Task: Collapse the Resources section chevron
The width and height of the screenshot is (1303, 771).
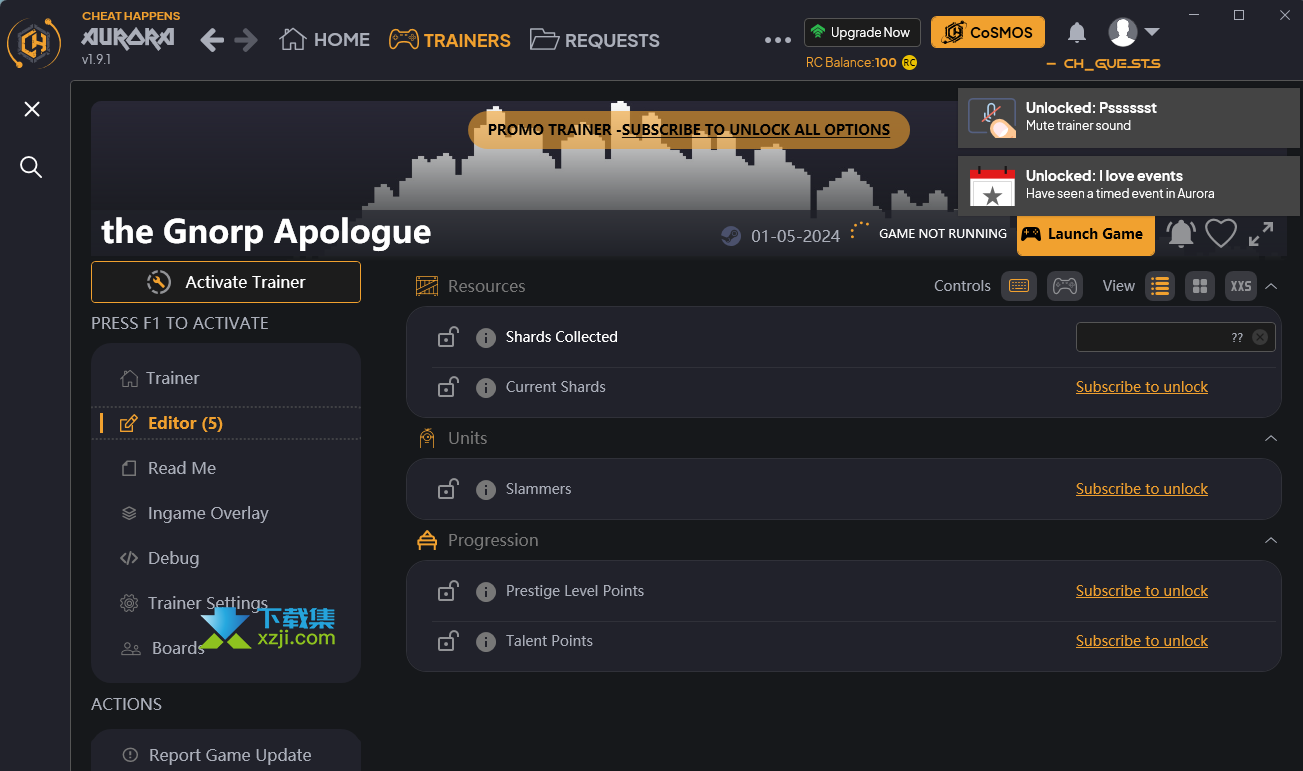Action: click(x=1271, y=286)
